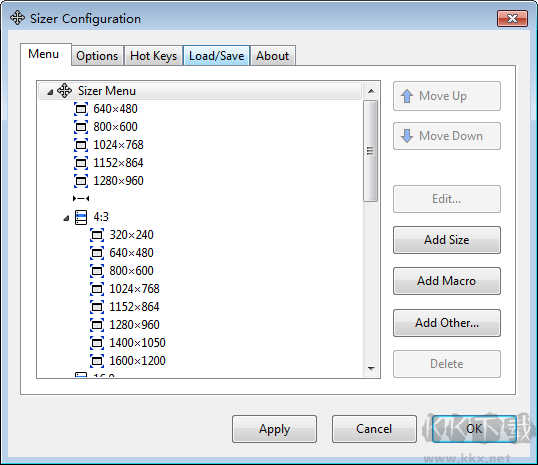Image resolution: width=538 pixels, height=465 pixels.
Task: Select the Sizer Menu root icon
Action: point(65,91)
